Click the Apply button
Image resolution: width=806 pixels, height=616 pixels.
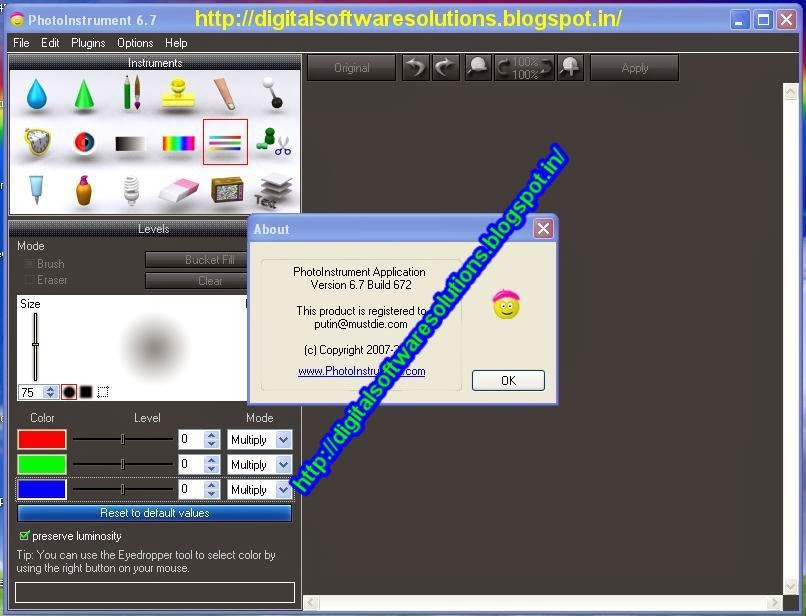635,68
